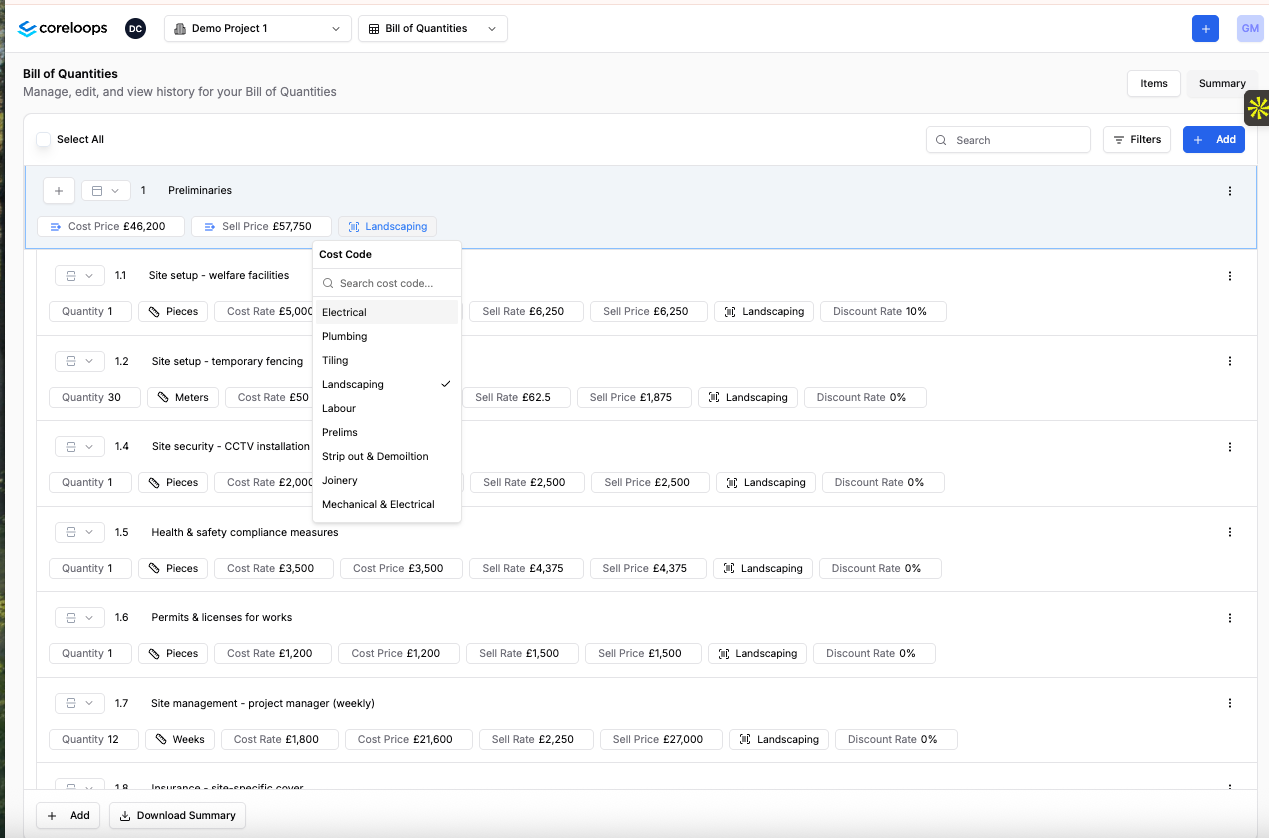Image resolution: width=1269 pixels, height=838 pixels.
Task: Click the yellow asterisk widget icon
Action: 1257,108
